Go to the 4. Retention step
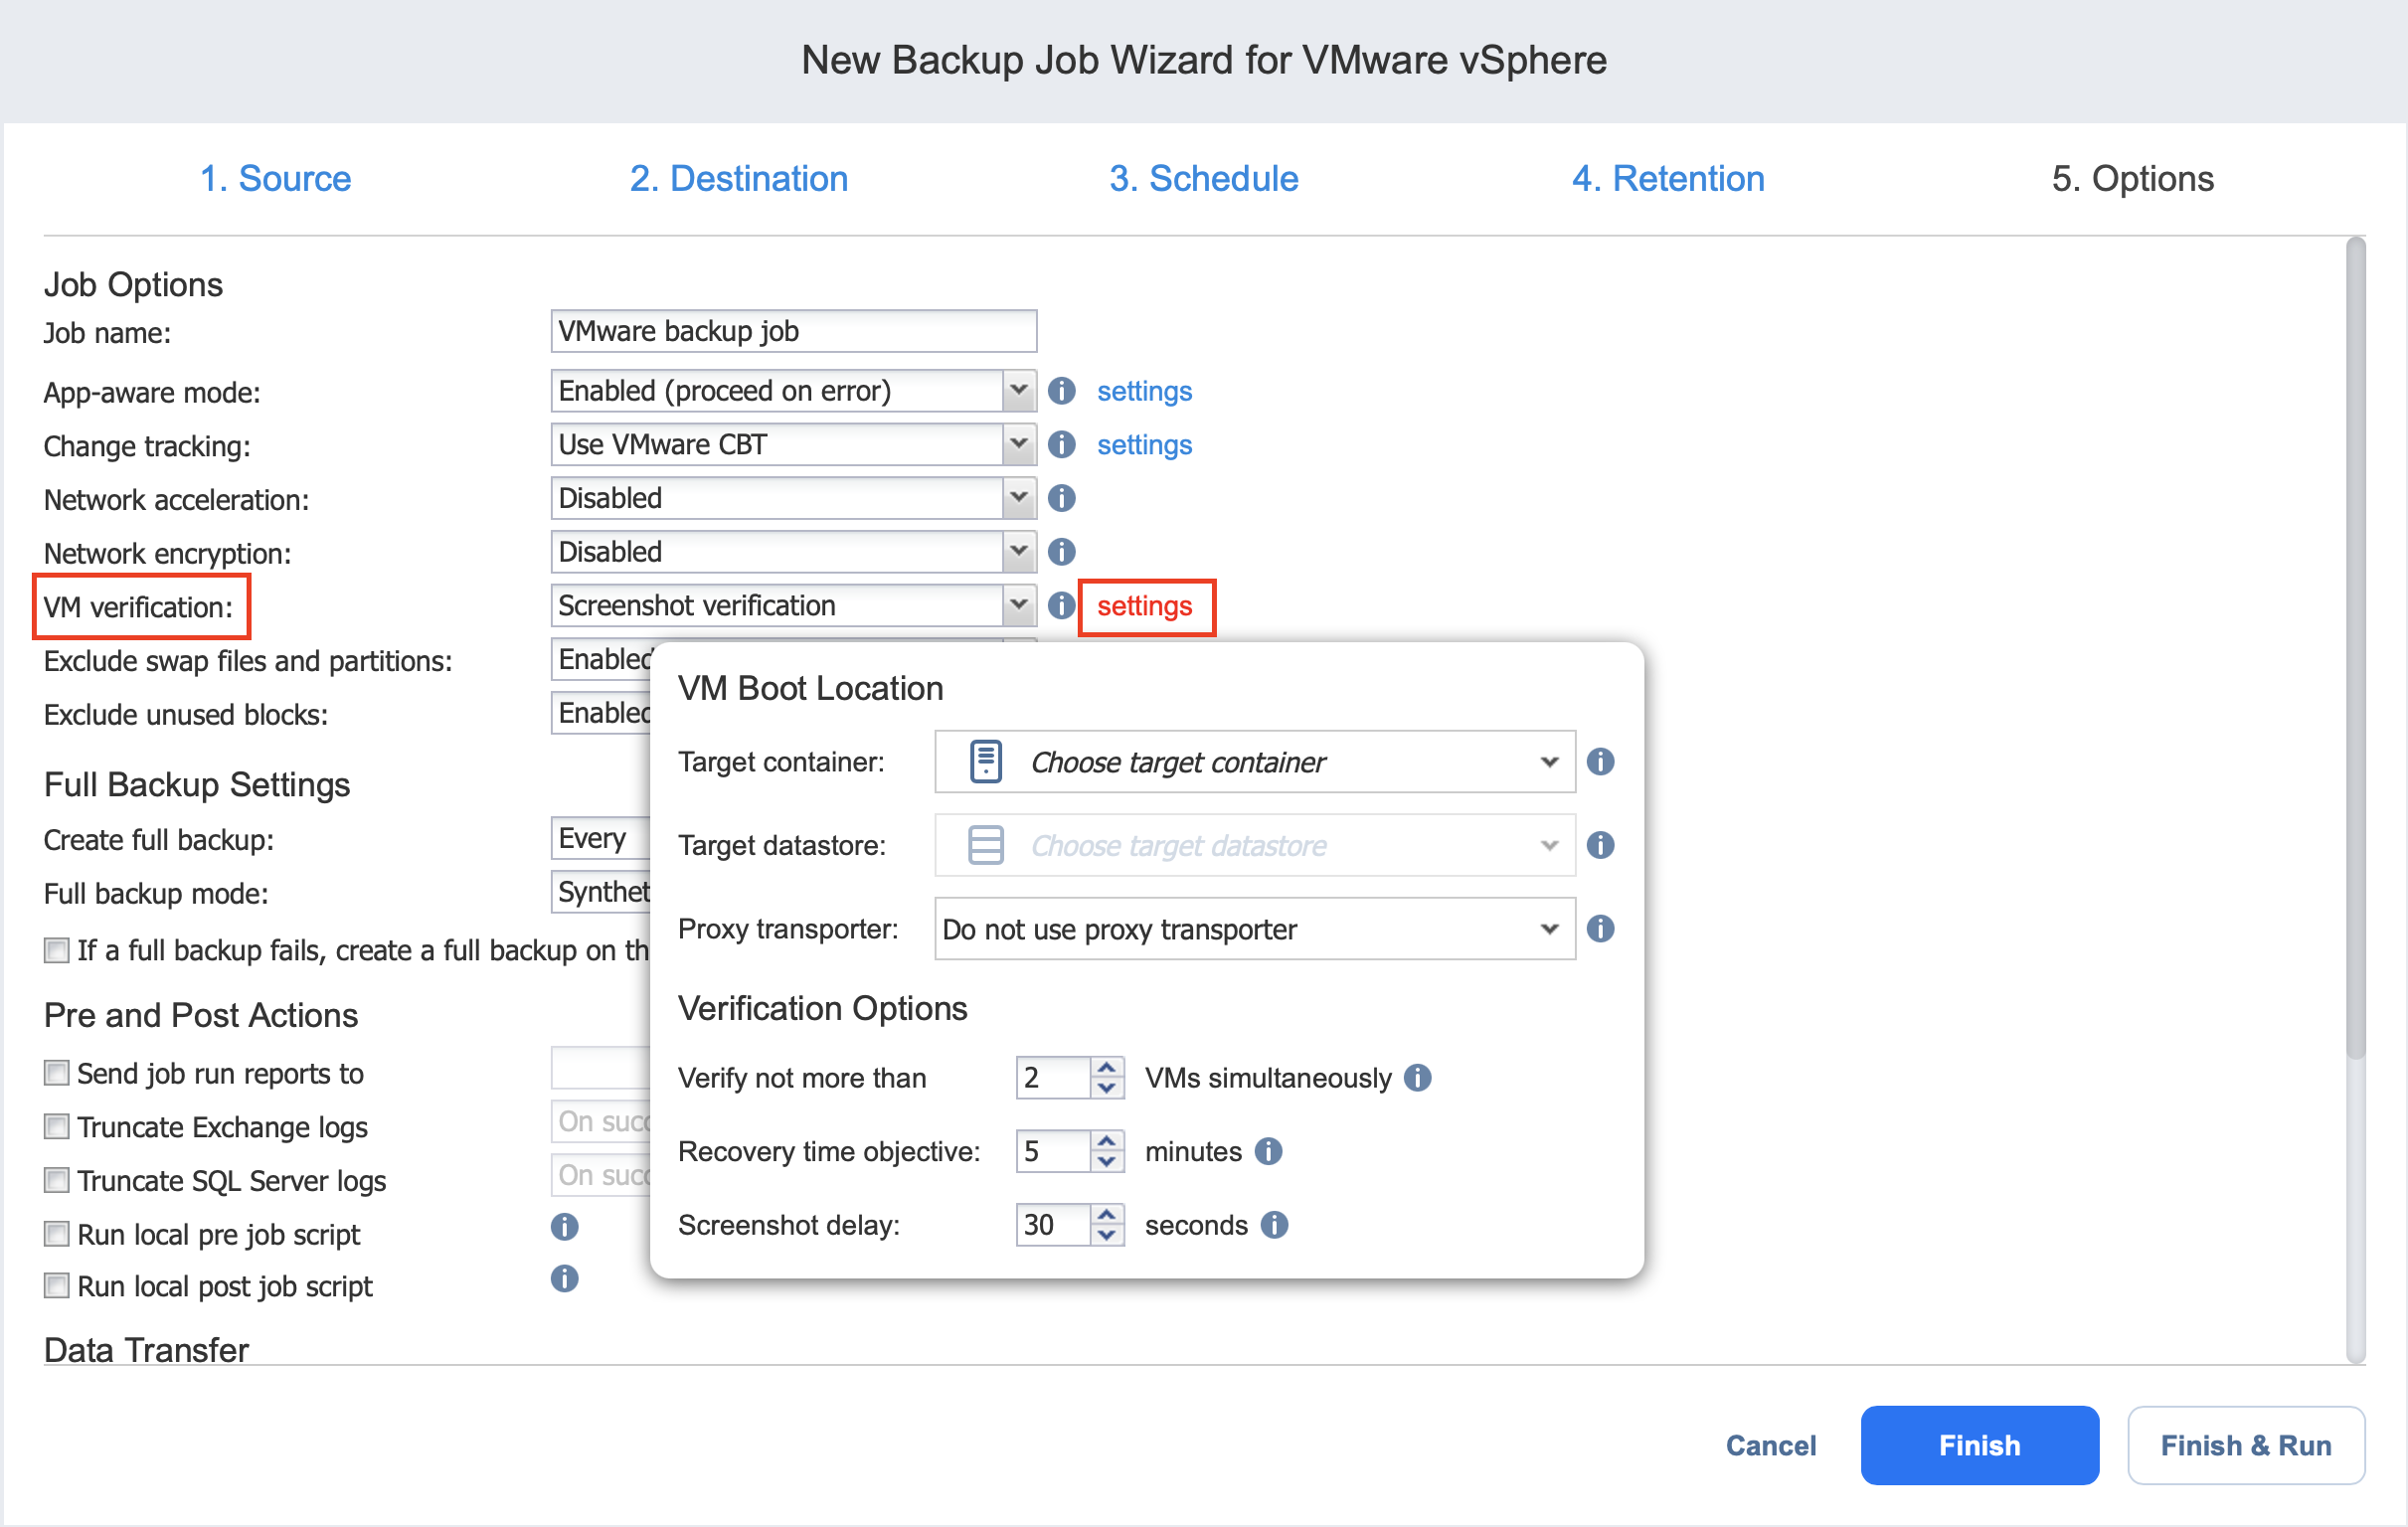The image size is (2408, 1527). 1668,179
